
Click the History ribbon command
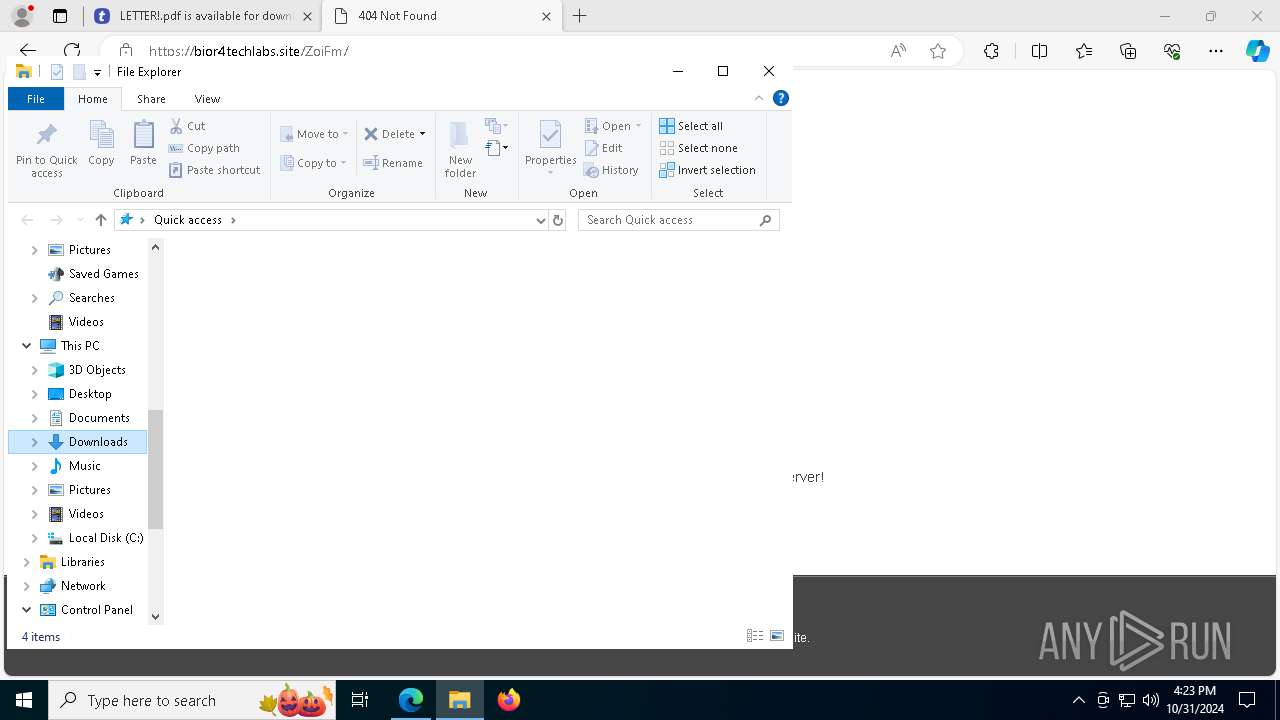(611, 170)
